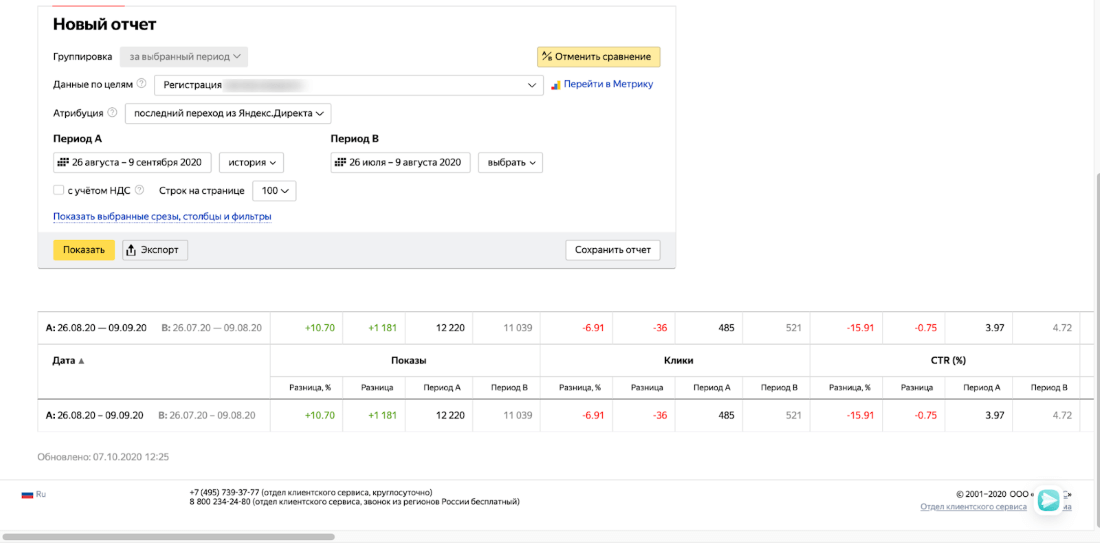Click Разница, % subheader under Показы
Viewport: 1100px width, 543px height.
[x=310, y=387]
